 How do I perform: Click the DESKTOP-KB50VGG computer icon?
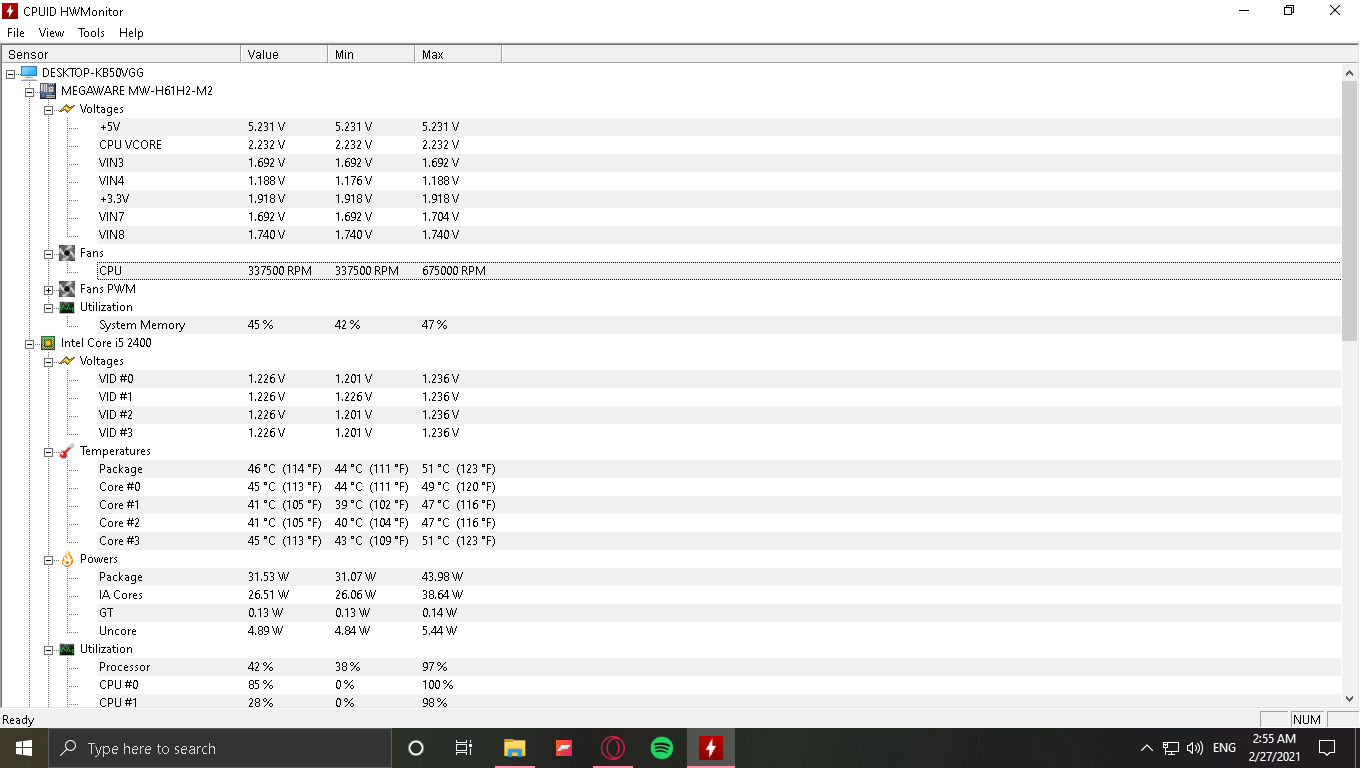(28, 73)
